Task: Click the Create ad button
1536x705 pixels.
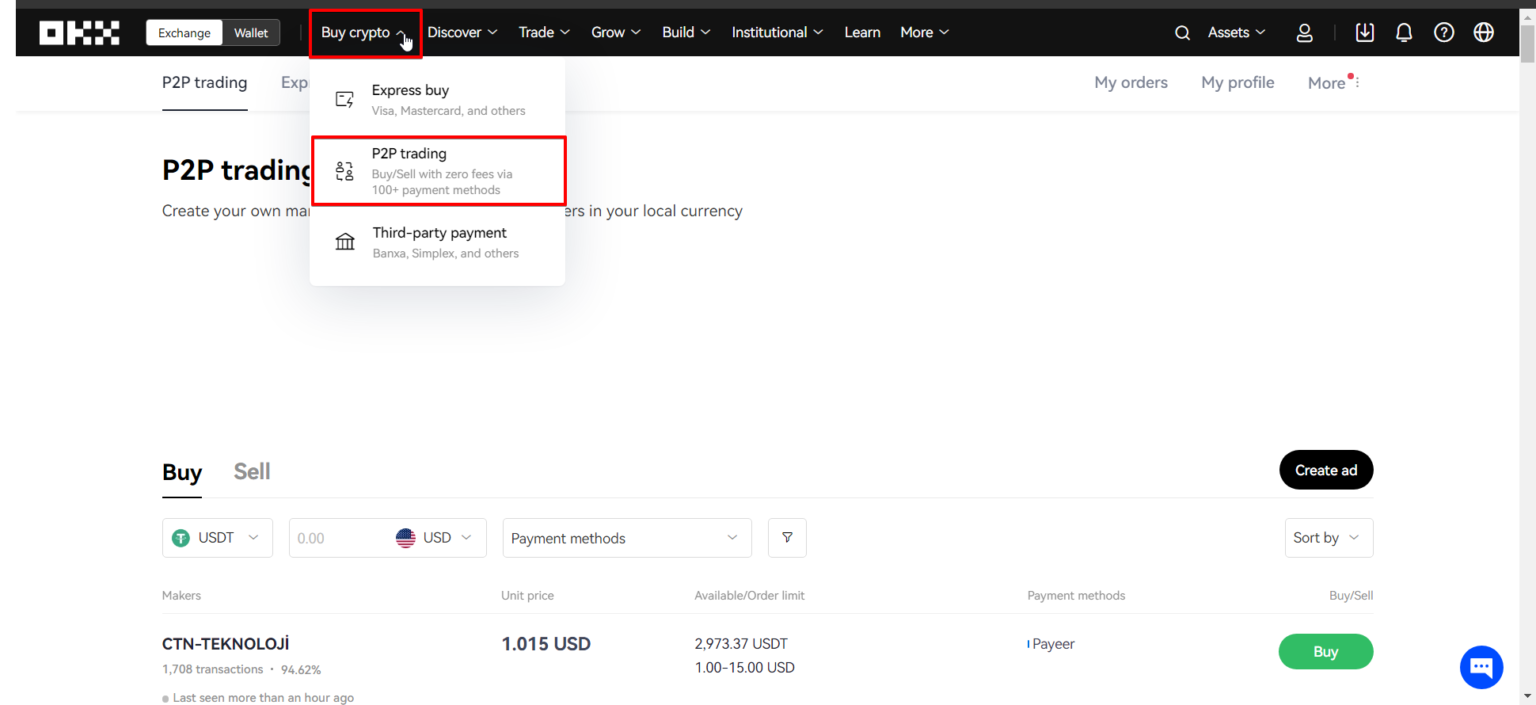Action: coord(1326,470)
